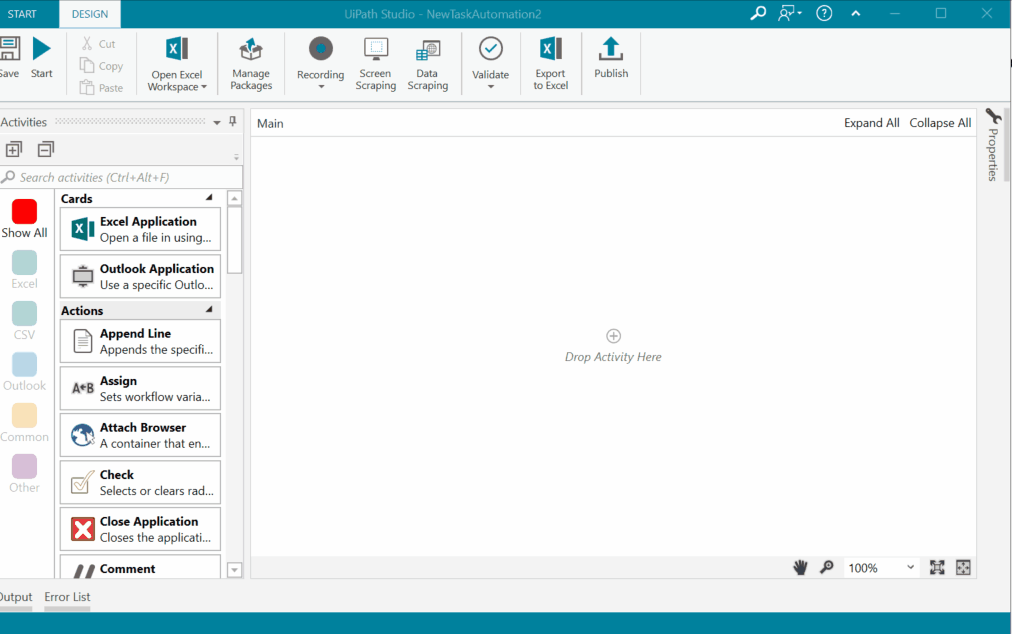
Task: Select the Close Application activity
Action: click(140, 529)
